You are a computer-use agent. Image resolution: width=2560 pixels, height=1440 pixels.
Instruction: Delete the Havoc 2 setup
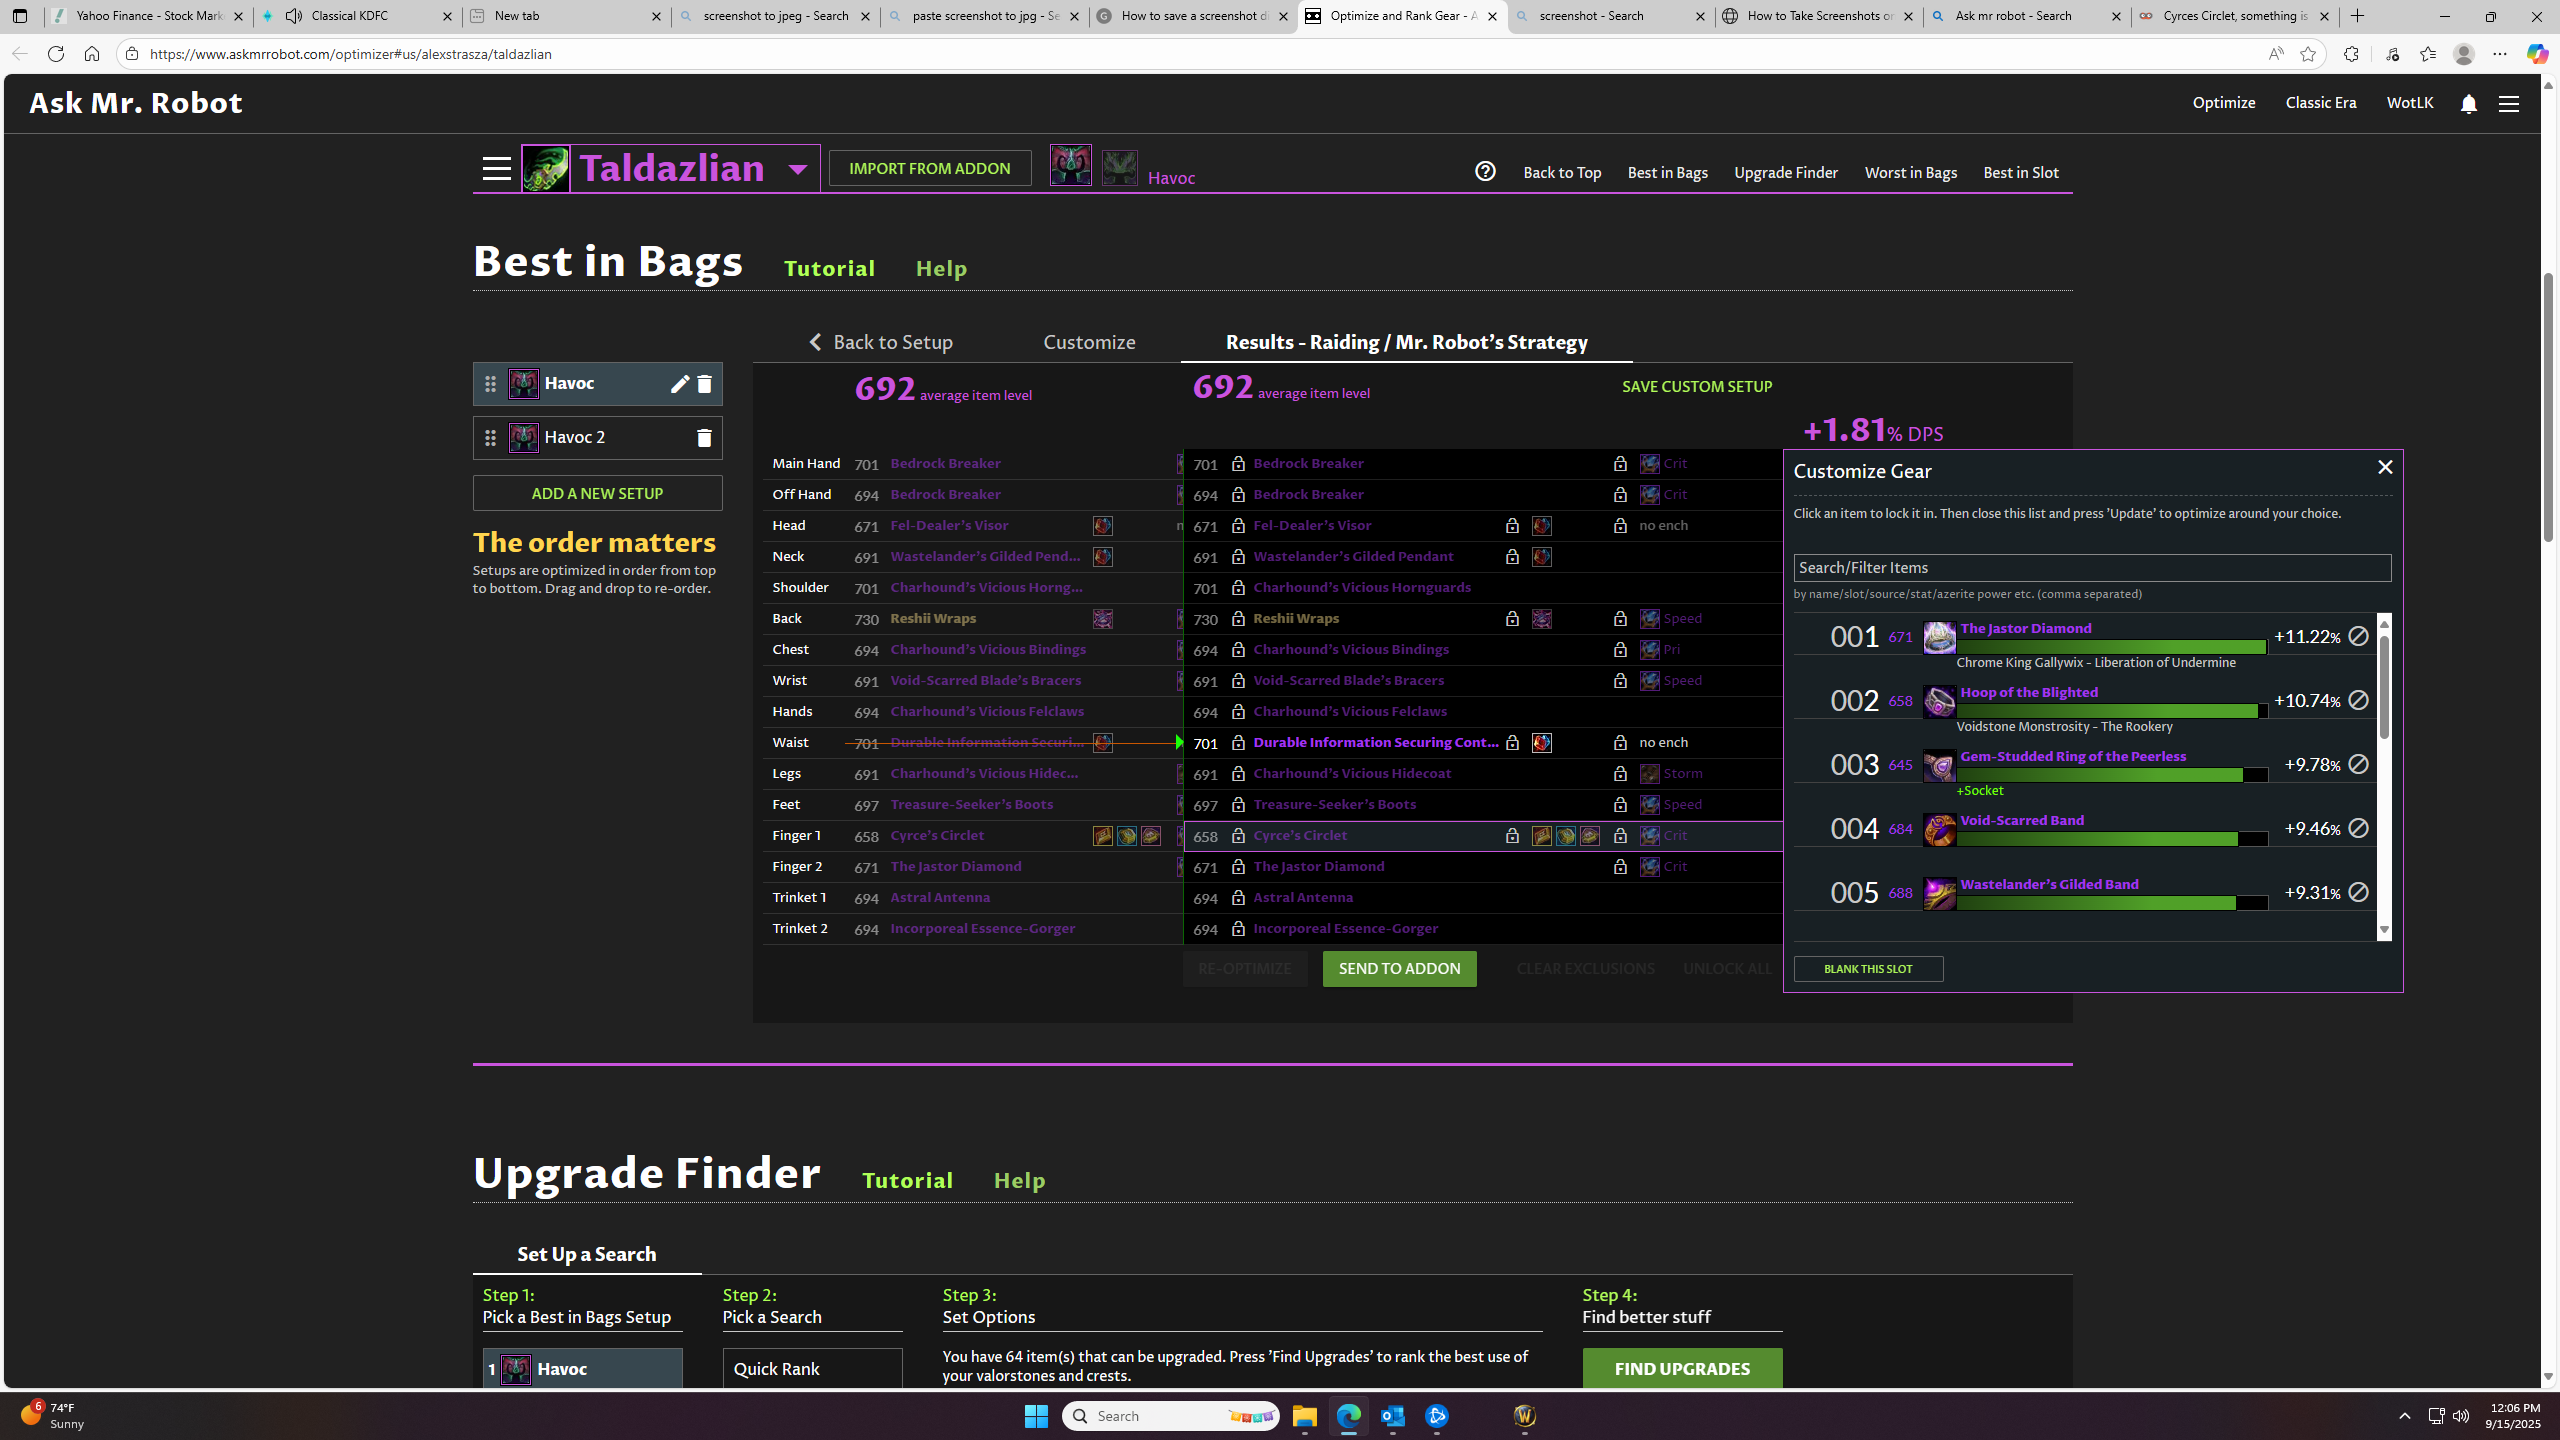pos(704,438)
